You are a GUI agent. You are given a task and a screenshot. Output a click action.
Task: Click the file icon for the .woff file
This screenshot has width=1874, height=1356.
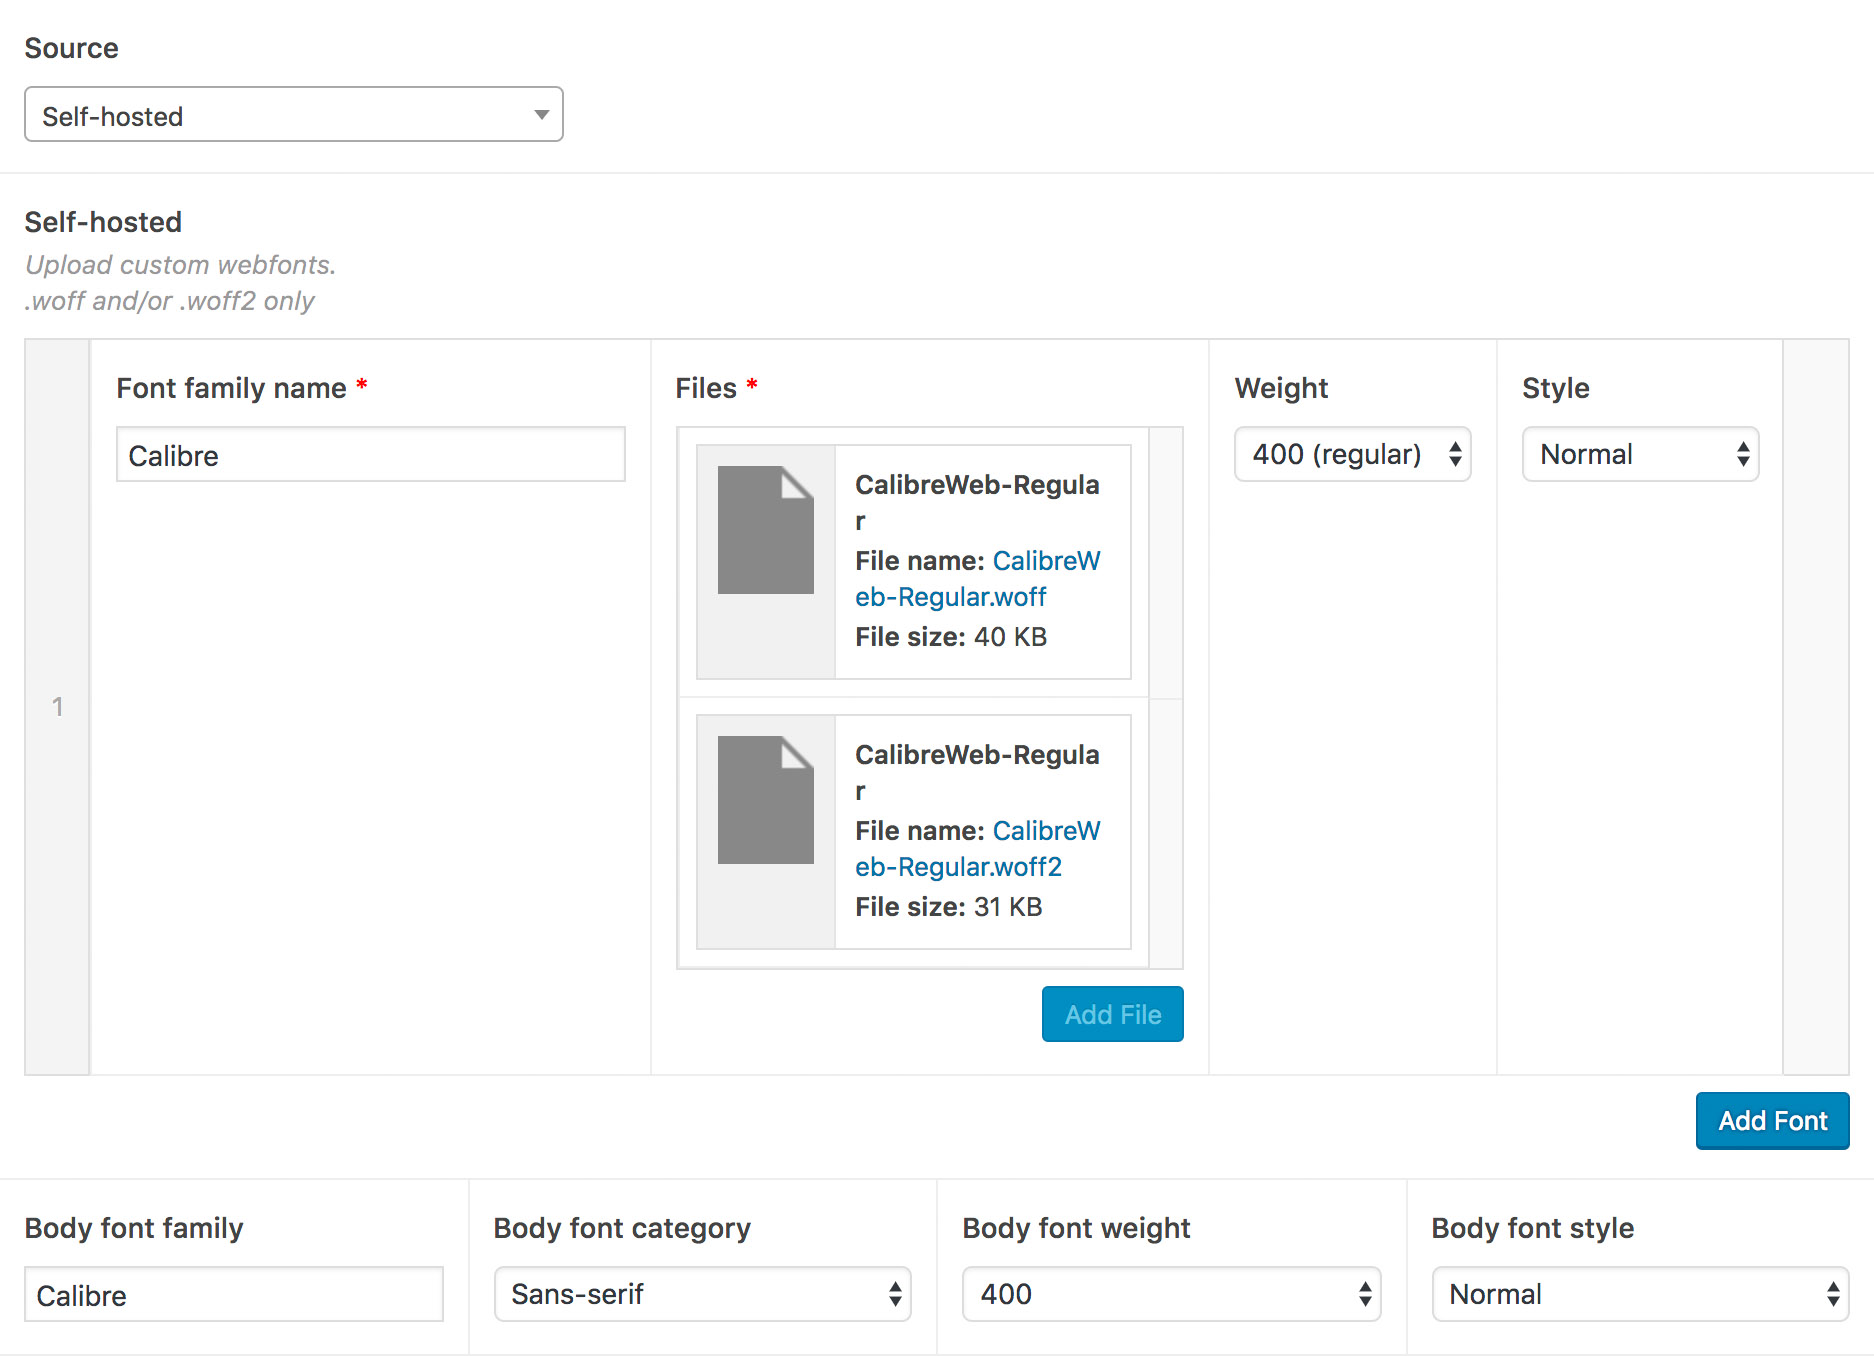tap(765, 530)
